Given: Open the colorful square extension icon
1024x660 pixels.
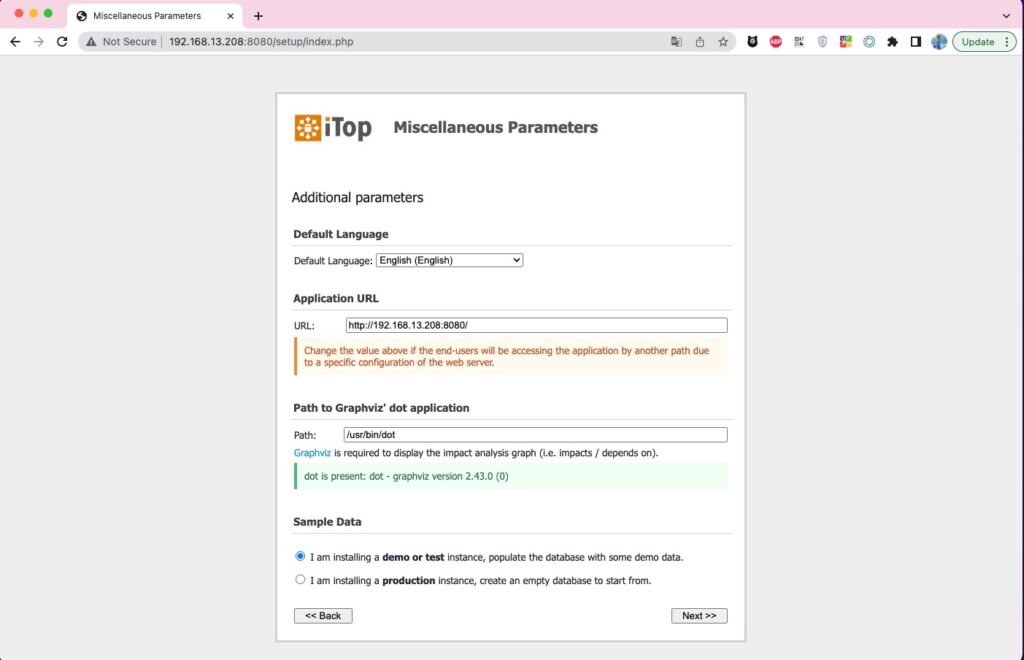Looking at the screenshot, I should (x=846, y=42).
